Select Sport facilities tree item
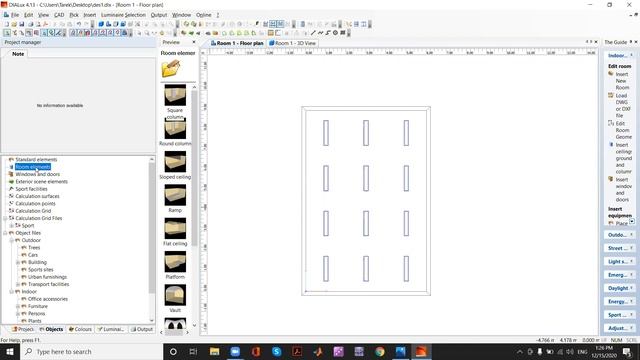 point(31,189)
